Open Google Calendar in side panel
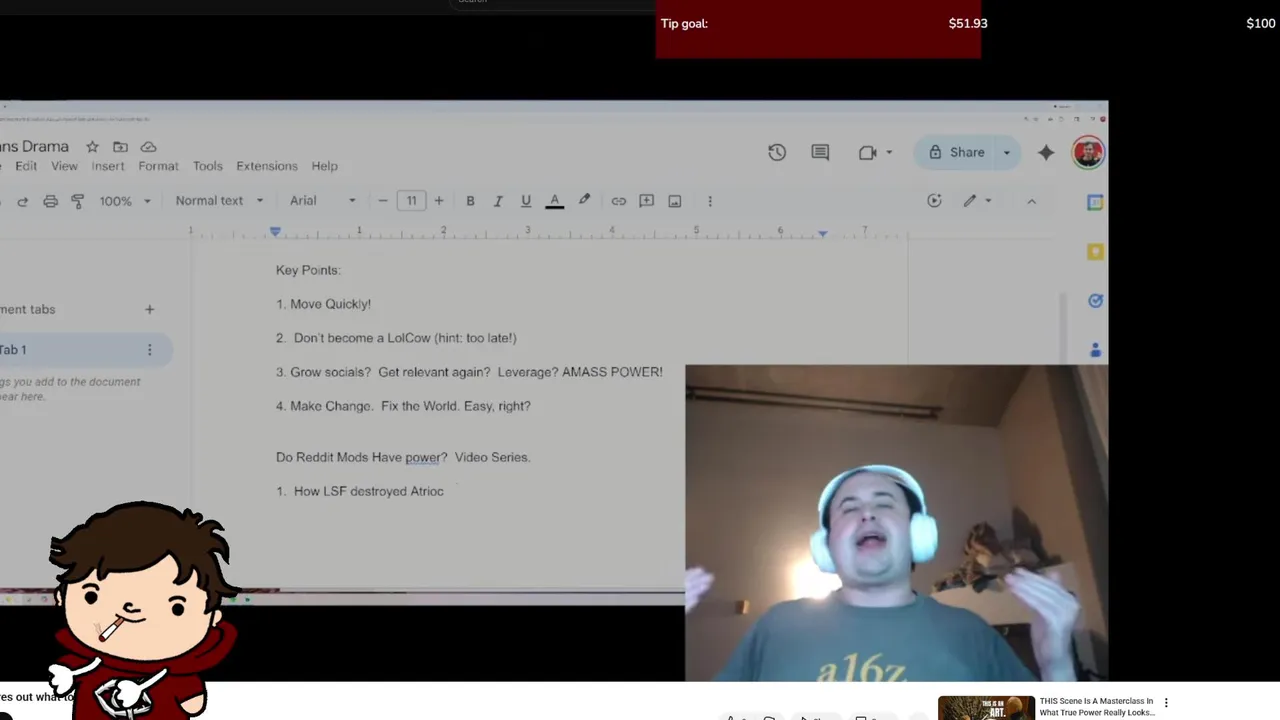 (1095, 202)
